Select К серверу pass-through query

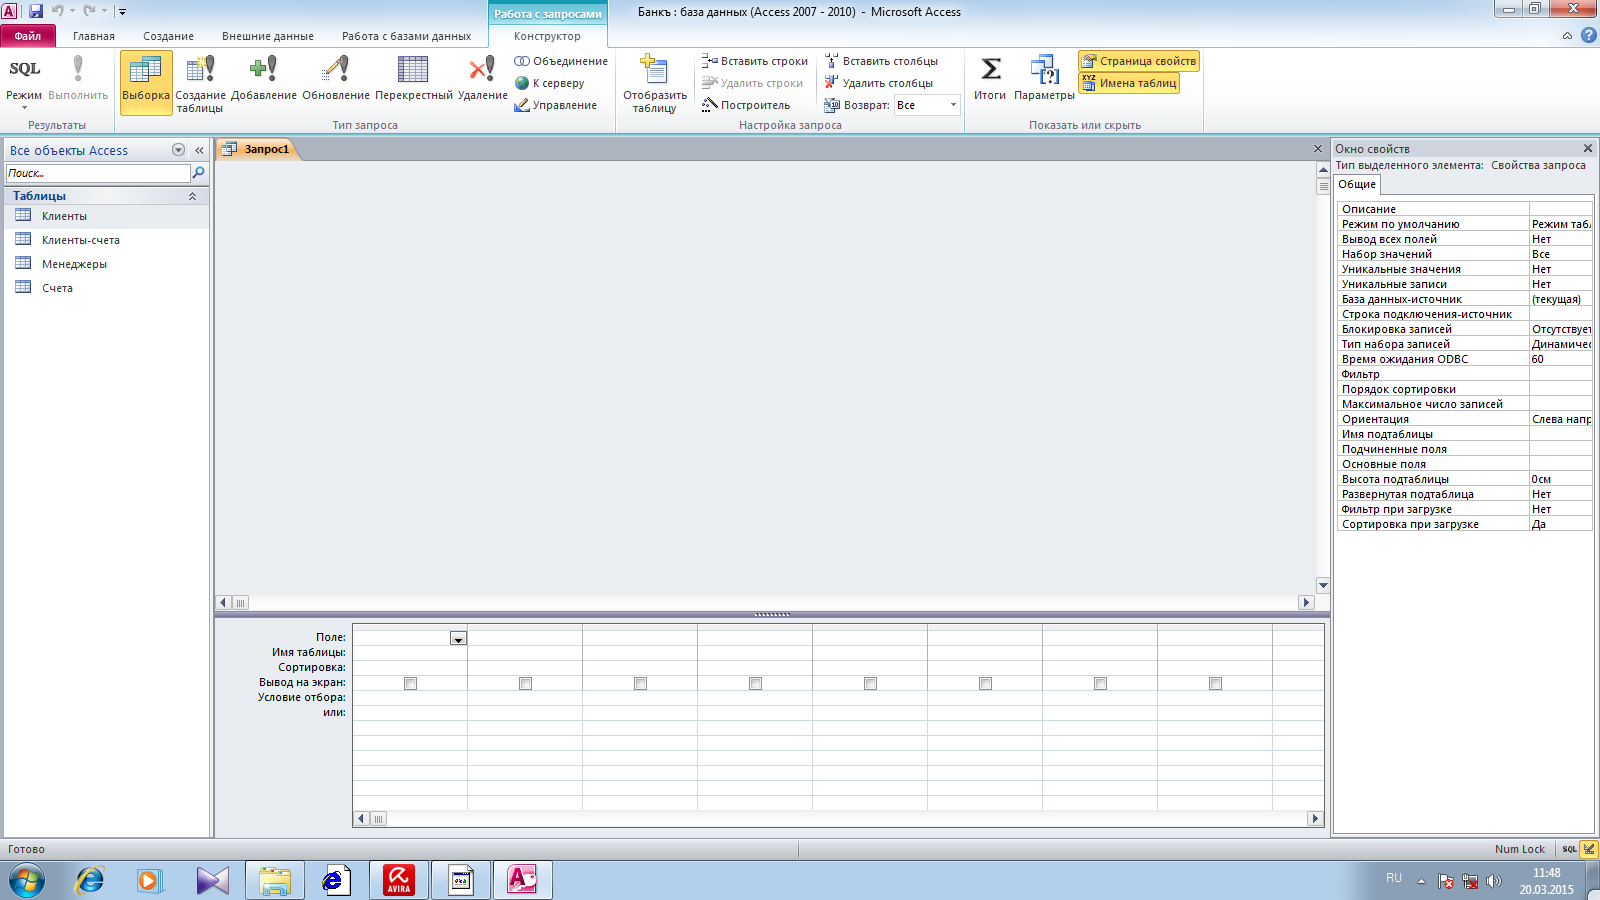coord(549,83)
